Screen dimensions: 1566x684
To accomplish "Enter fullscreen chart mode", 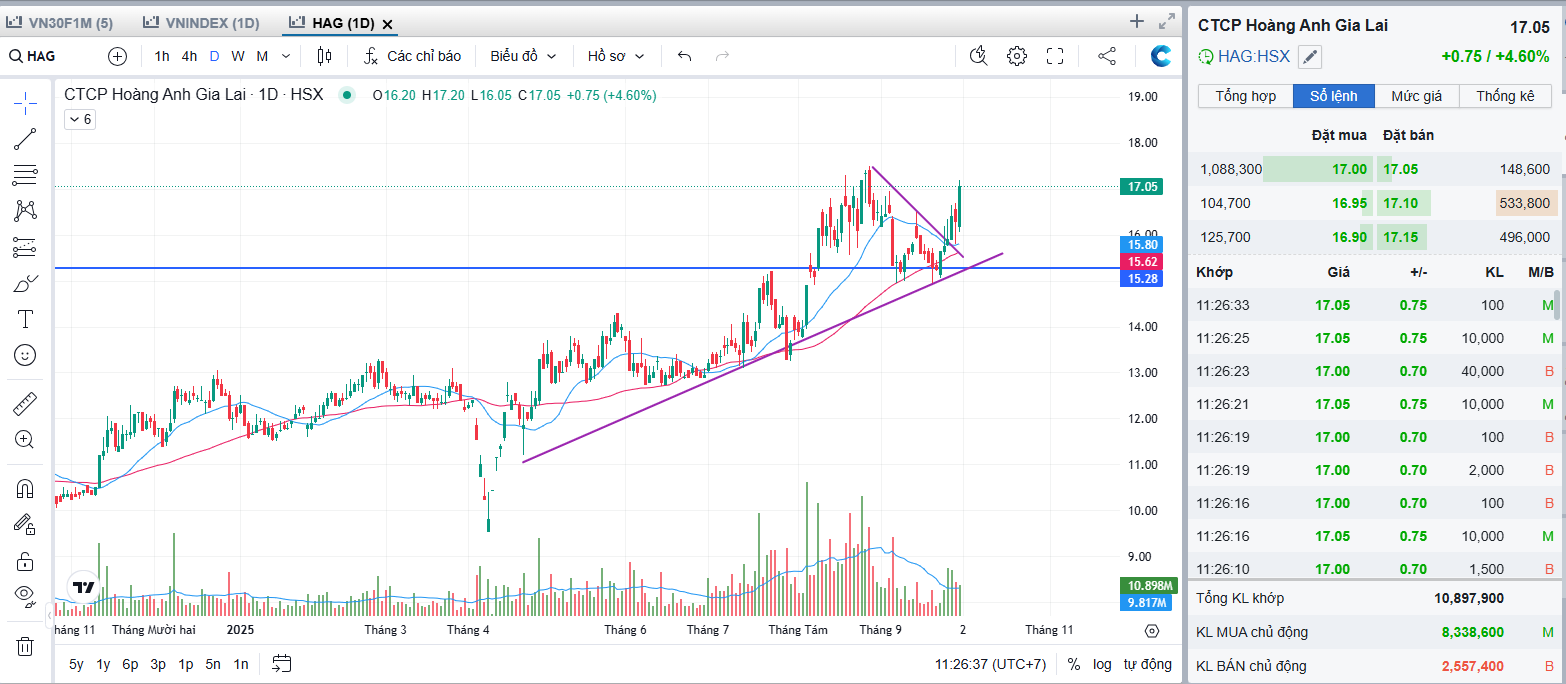I will (1054, 56).
